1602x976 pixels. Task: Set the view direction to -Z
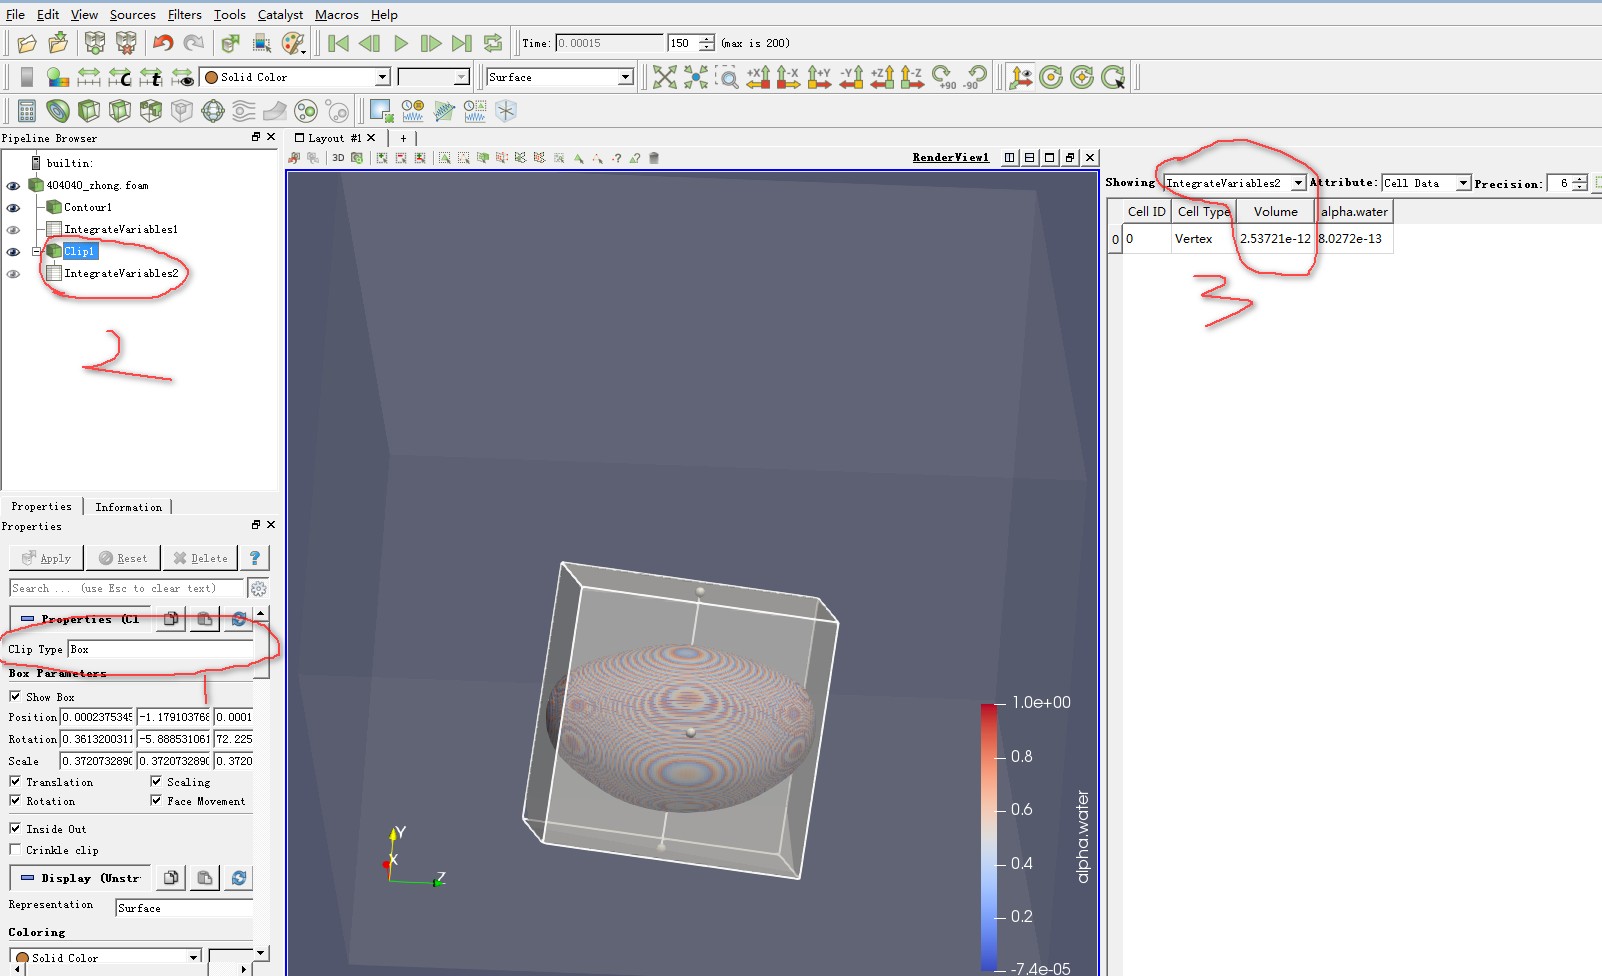coord(912,77)
